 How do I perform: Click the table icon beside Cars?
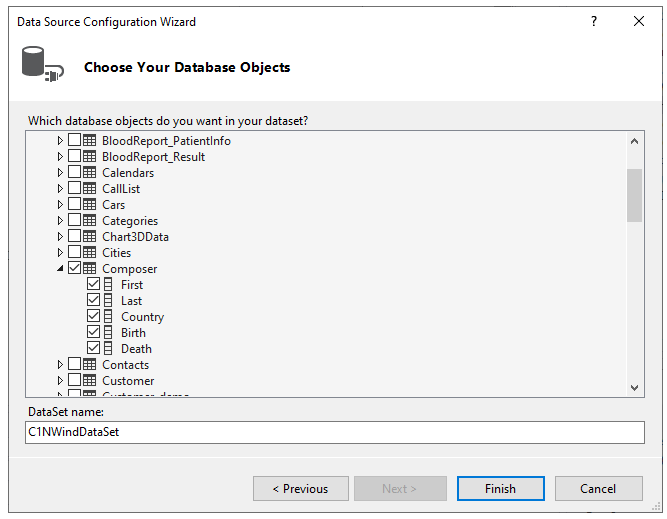click(90, 205)
